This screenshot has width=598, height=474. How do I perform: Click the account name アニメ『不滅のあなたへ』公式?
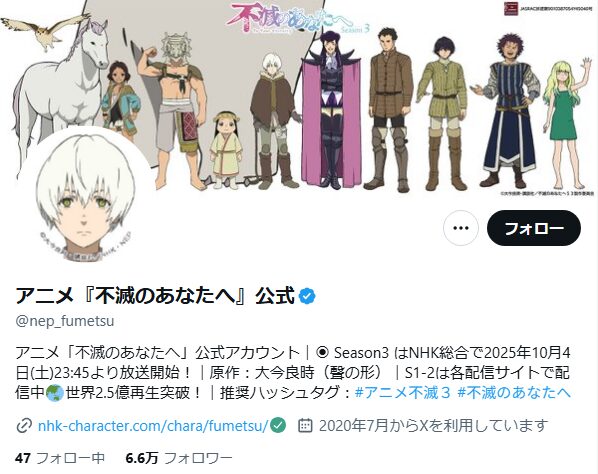pos(155,296)
